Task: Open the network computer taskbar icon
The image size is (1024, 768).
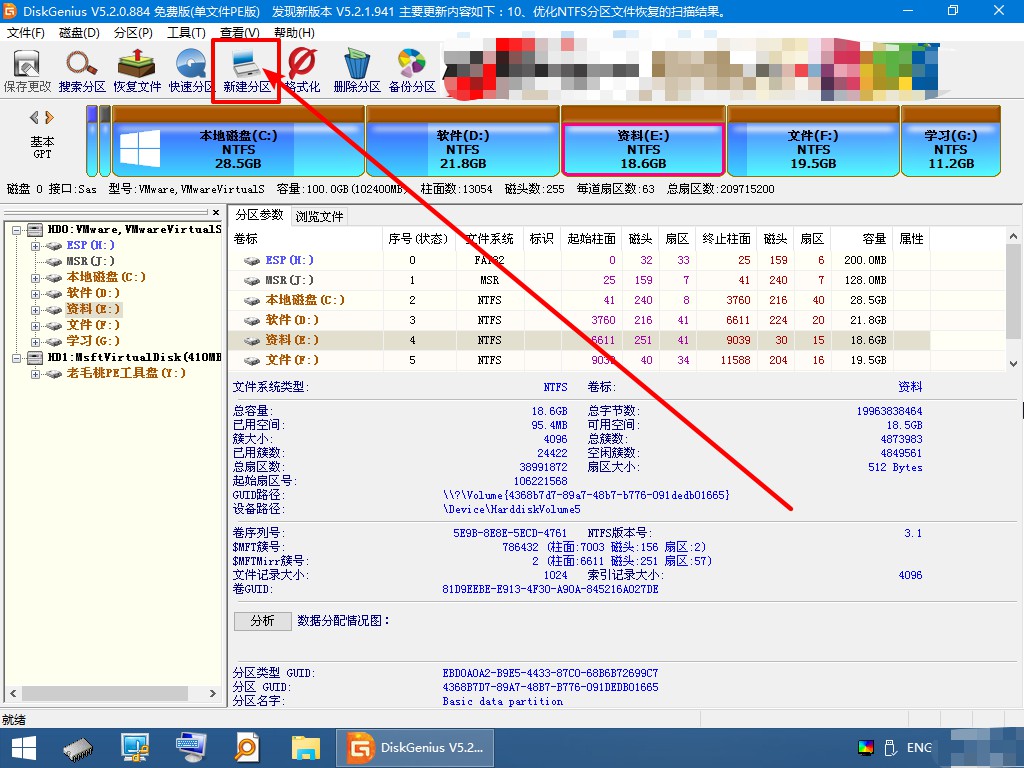Action: click(135, 748)
